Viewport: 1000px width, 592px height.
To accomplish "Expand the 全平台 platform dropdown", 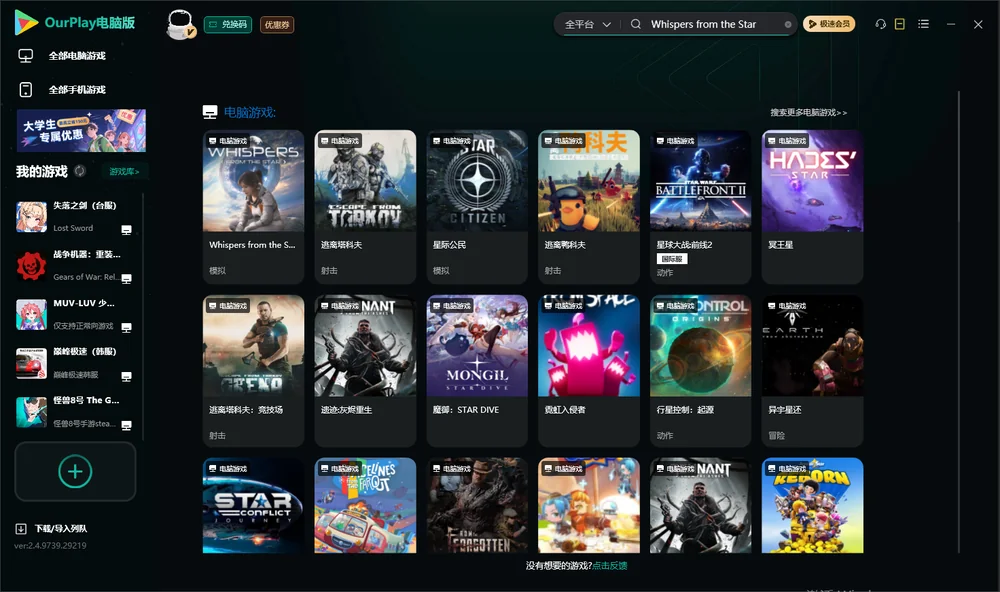I will pos(587,24).
